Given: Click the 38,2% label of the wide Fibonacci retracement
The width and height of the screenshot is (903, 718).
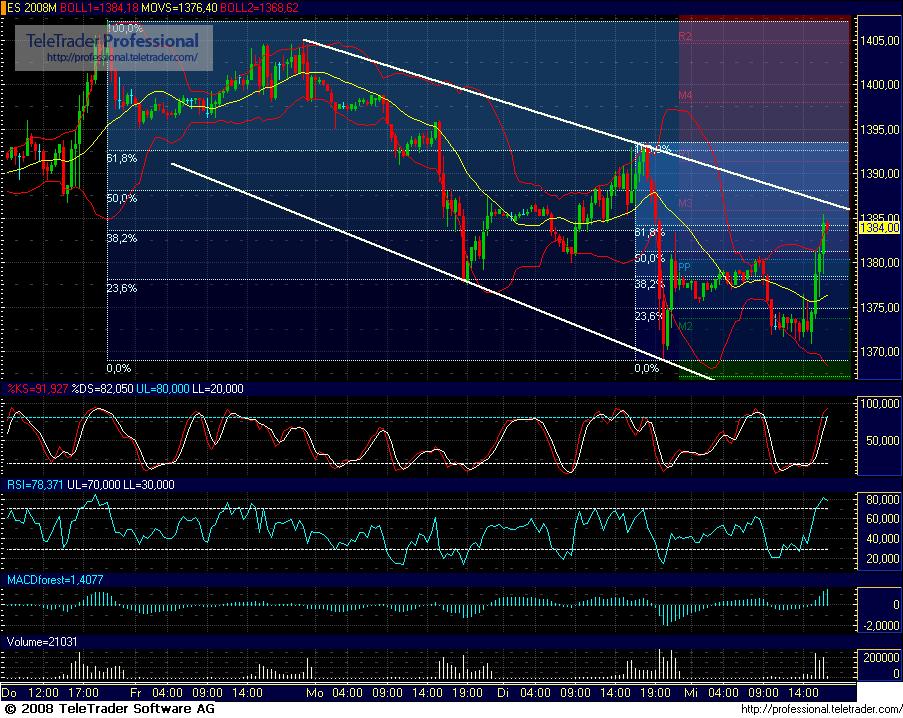Looking at the screenshot, I should [x=122, y=238].
